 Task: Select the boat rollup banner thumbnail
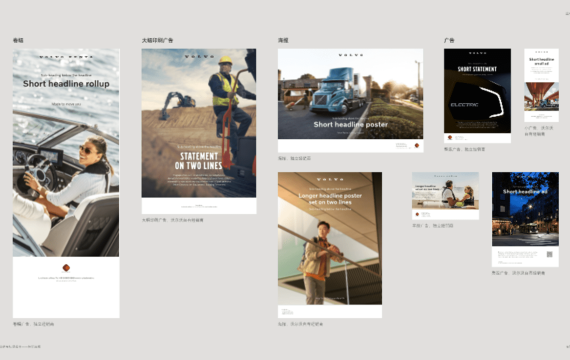click(x=66, y=183)
